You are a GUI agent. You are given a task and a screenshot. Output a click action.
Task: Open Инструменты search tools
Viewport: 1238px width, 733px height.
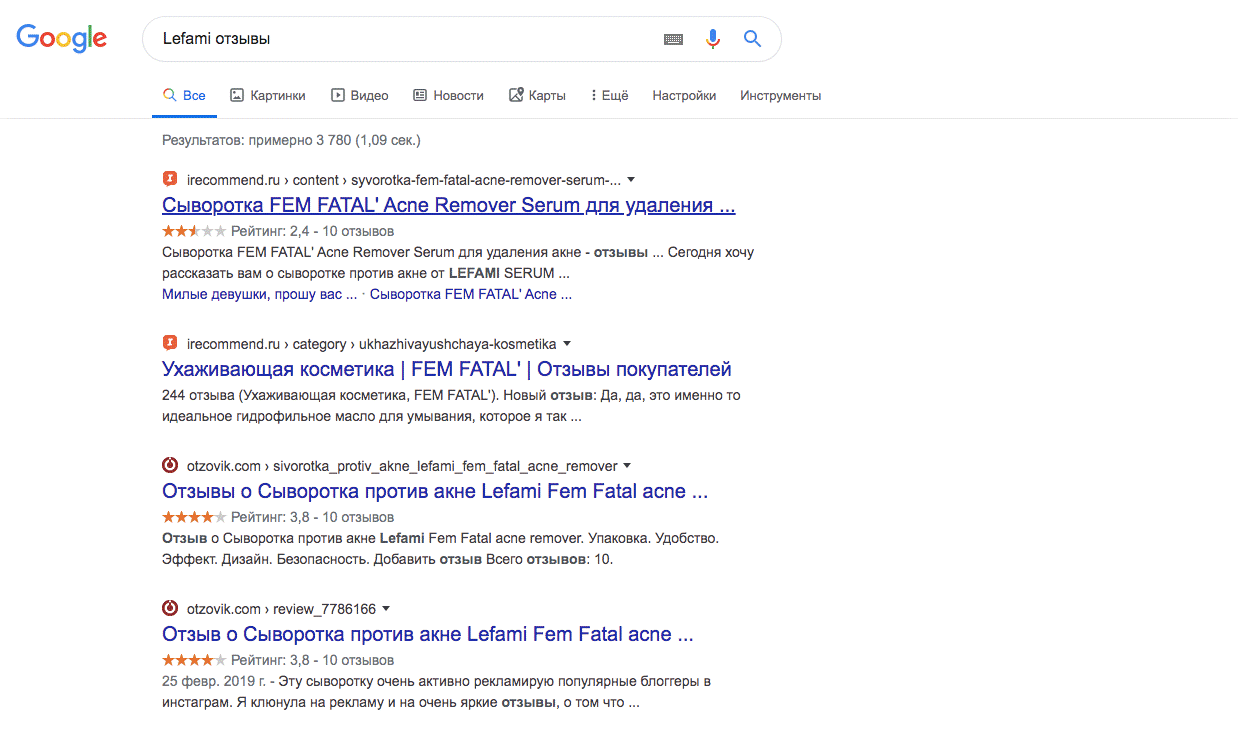click(x=780, y=95)
